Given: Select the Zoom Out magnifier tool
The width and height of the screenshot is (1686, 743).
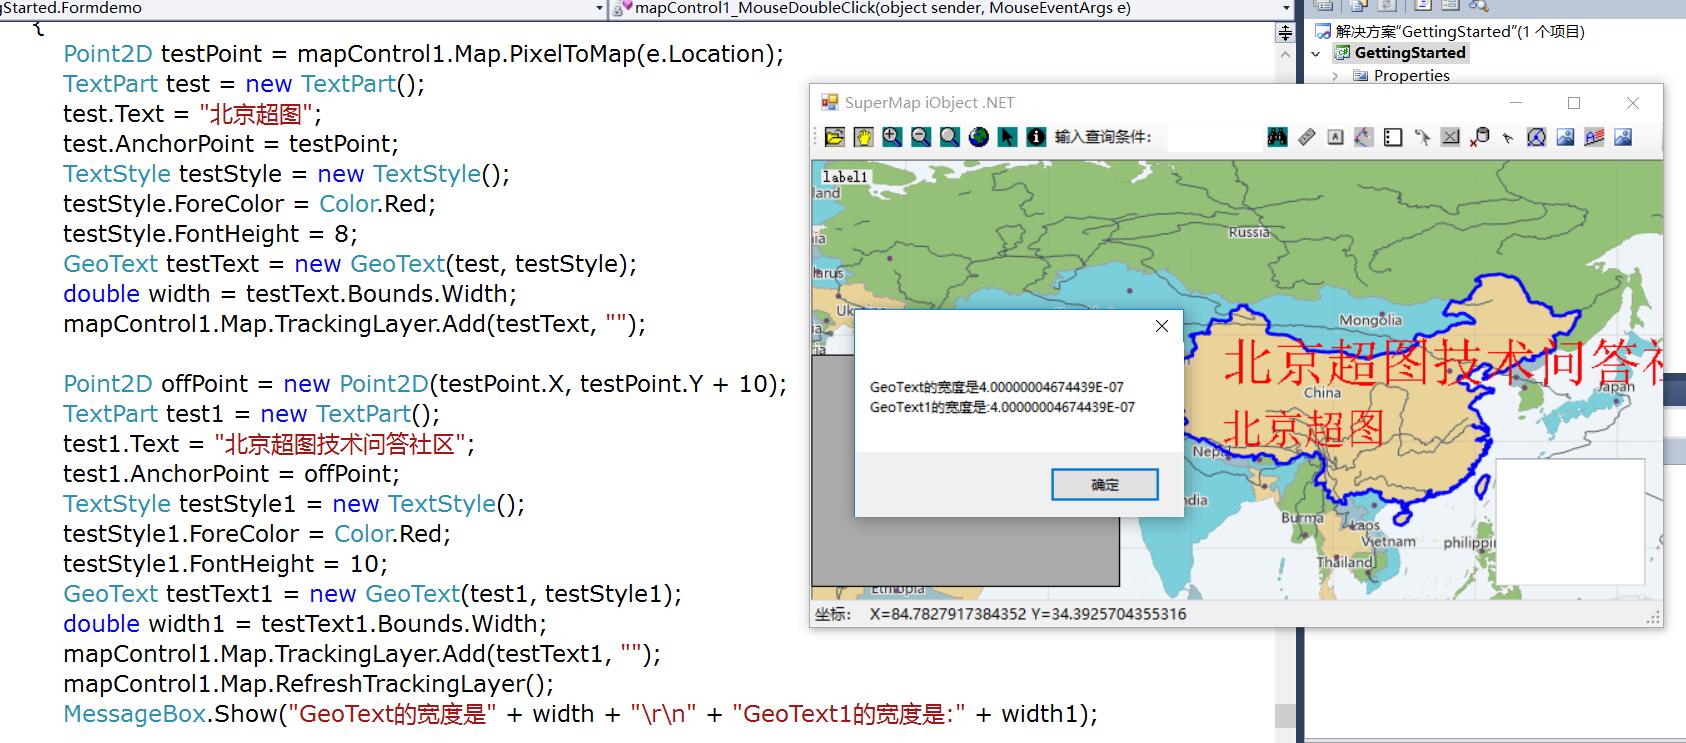Looking at the screenshot, I should [921, 137].
